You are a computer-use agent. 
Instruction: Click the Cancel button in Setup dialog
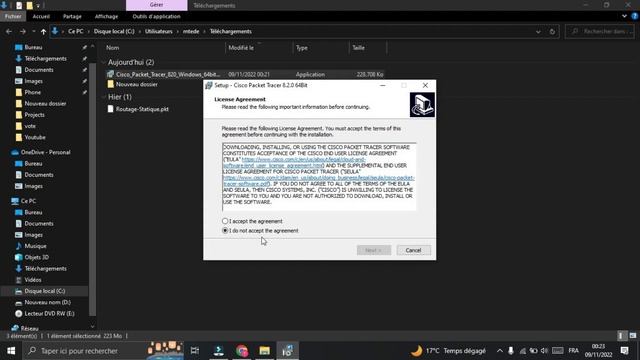click(x=413, y=250)
